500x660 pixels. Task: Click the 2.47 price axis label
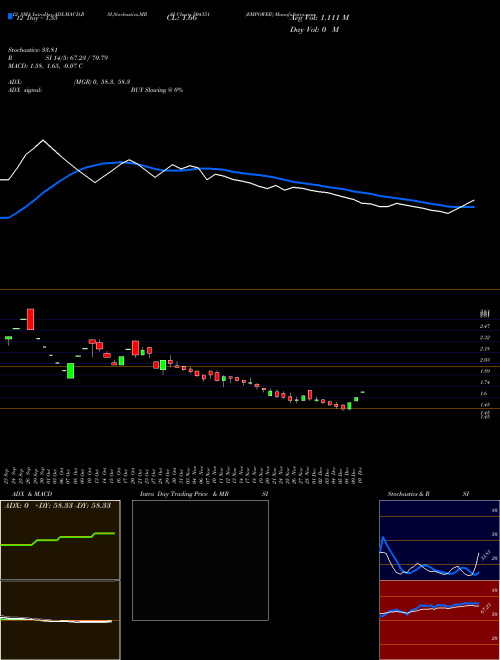485,326
